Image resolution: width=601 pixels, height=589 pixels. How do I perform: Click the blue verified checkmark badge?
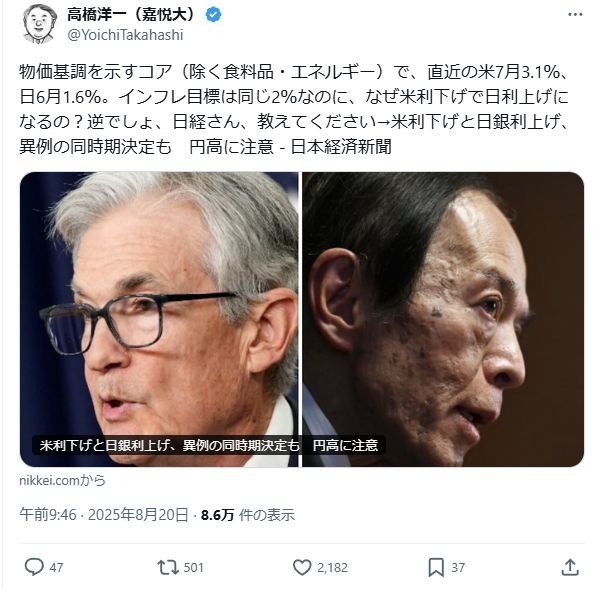click(x=213, y=15)
